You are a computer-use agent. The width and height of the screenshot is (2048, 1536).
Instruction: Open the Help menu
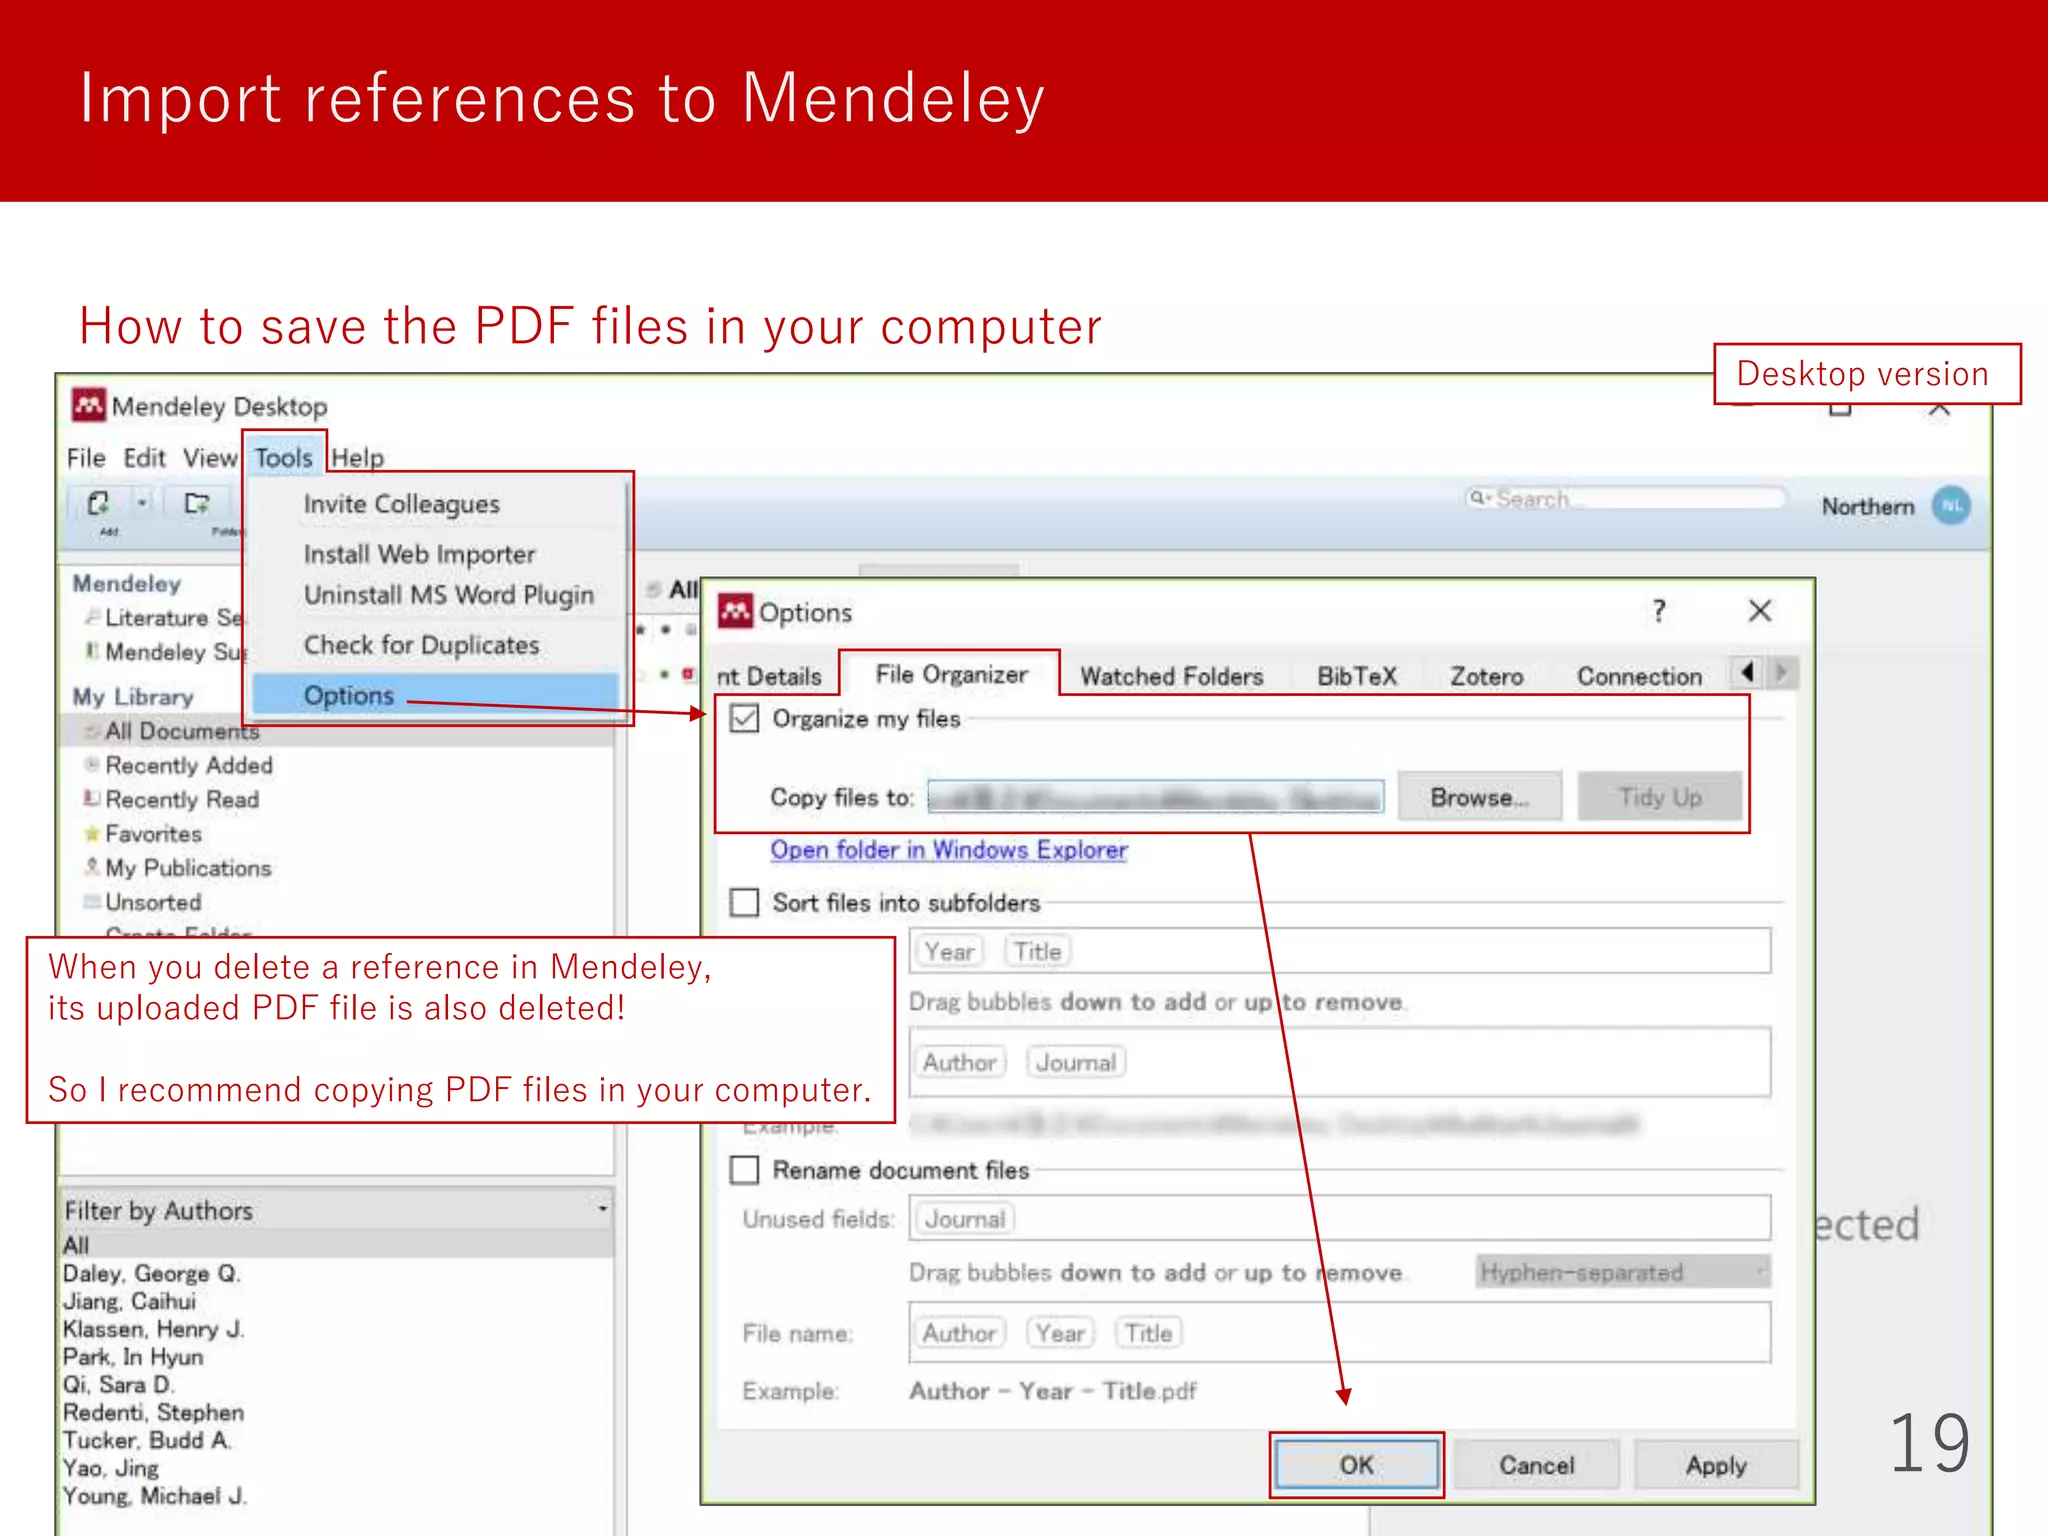[x=358, y=457]
